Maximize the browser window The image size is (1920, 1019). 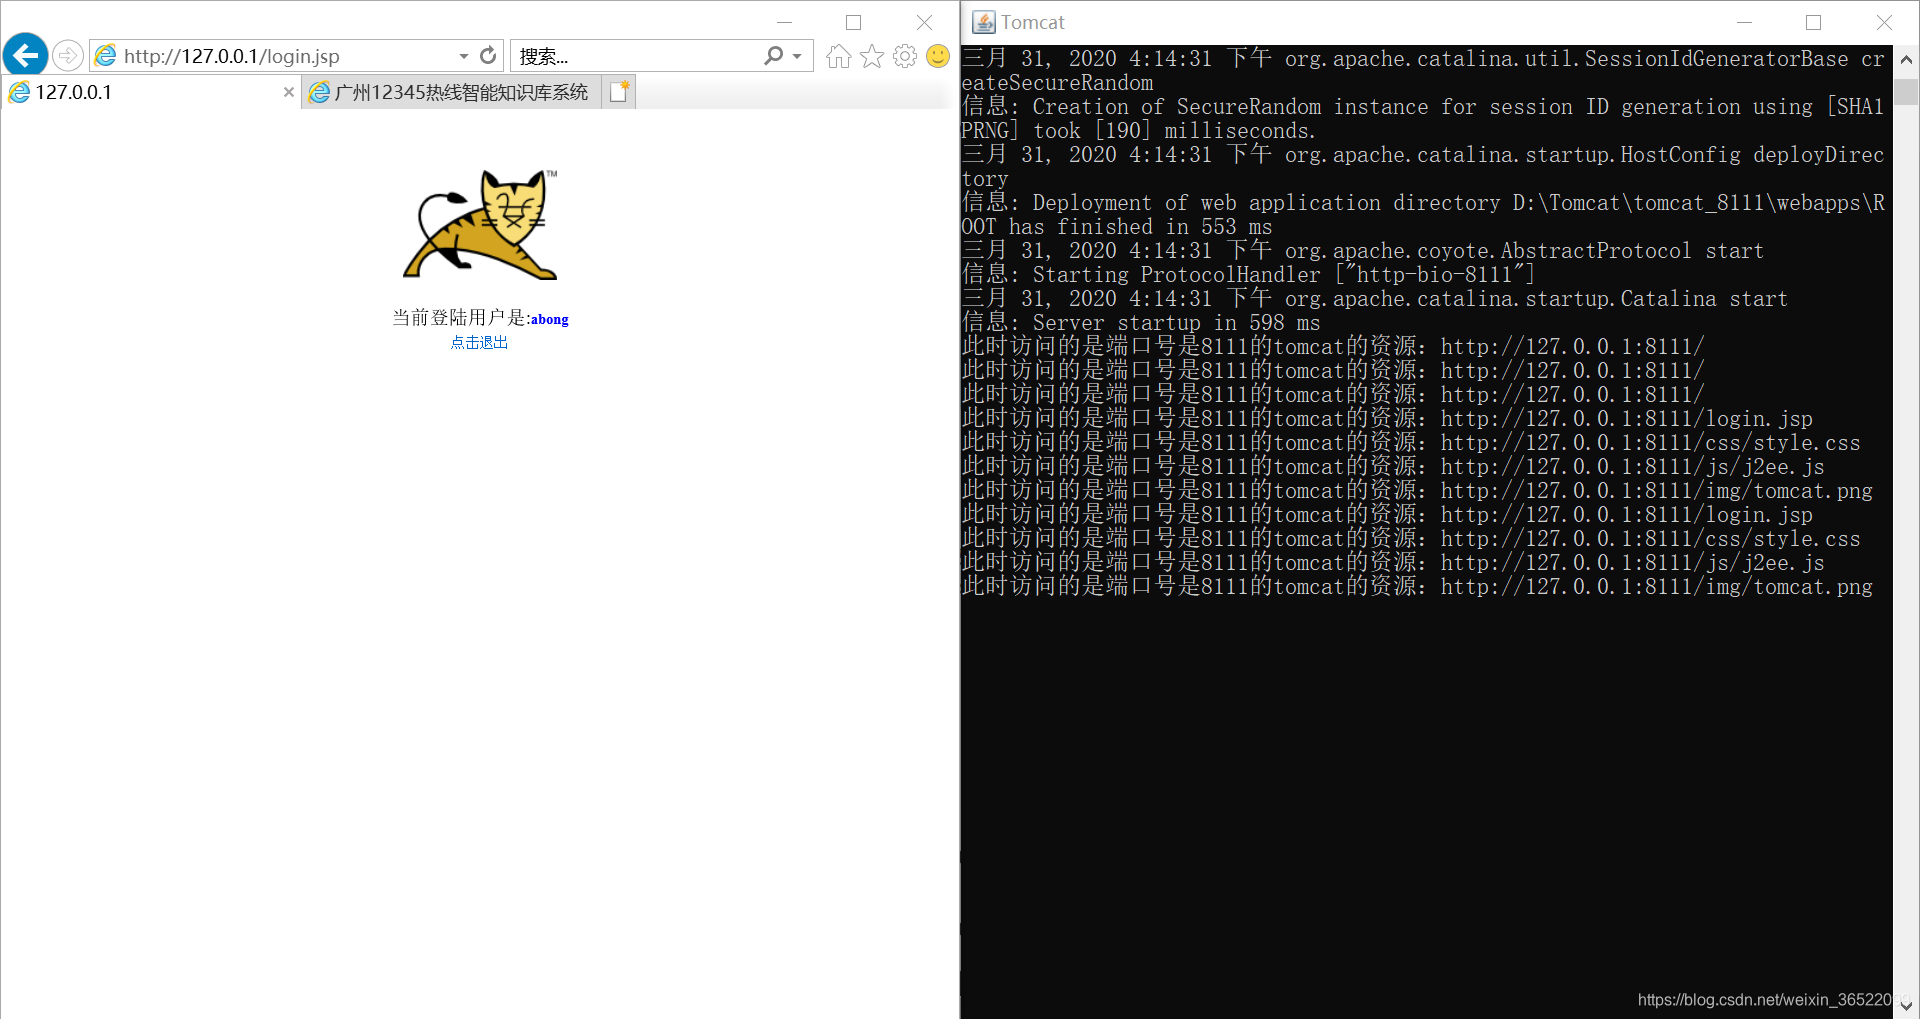[854, 22]
